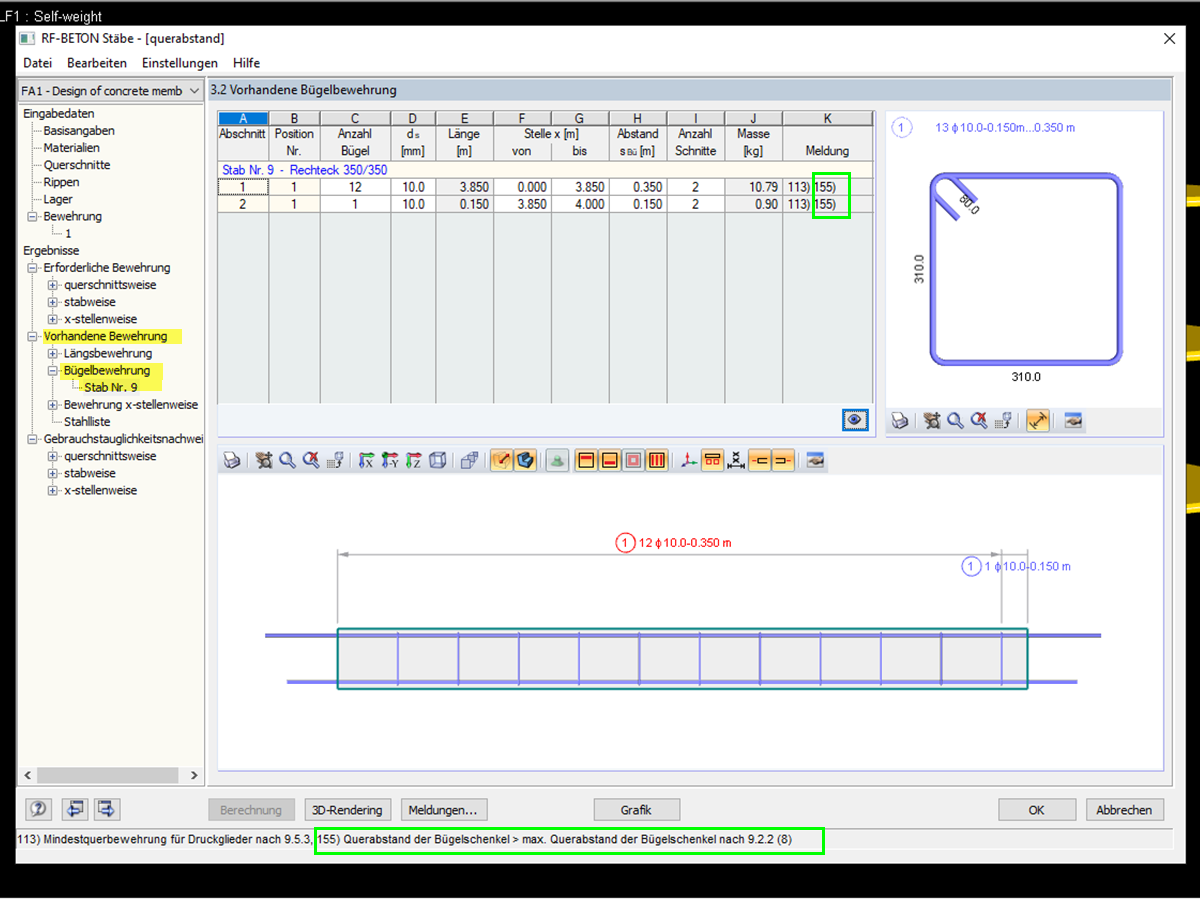Toggle the eye view-mode button below the table
The height and width of the screenshot is (900, 1200).
(x=855, y=421)
